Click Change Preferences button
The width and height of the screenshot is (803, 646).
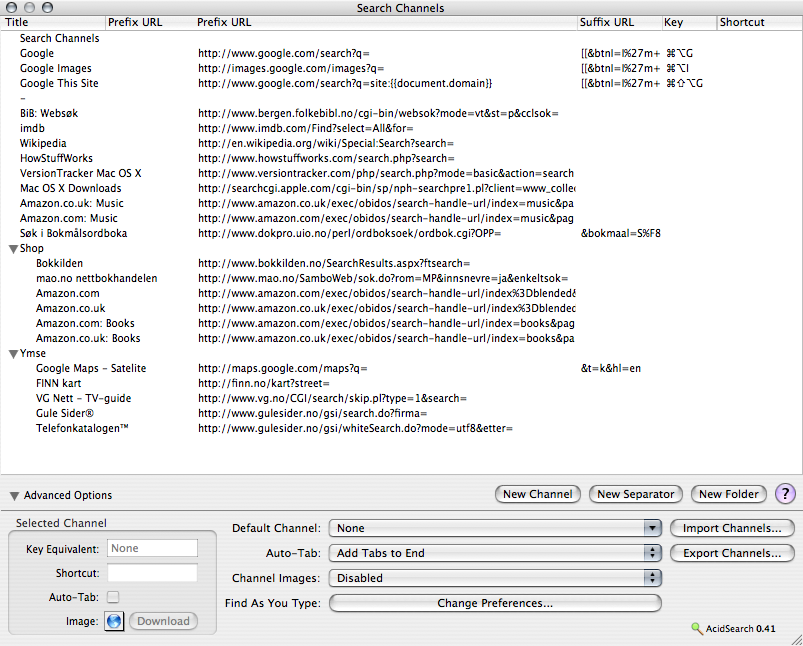click(495, 603)
